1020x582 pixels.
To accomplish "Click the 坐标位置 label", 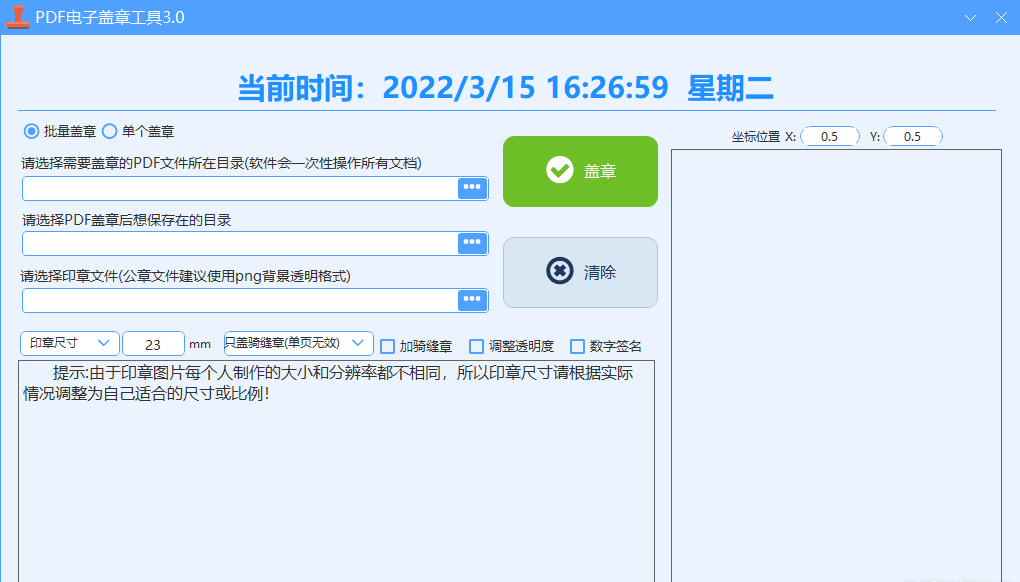I will [x=755, y=137].
